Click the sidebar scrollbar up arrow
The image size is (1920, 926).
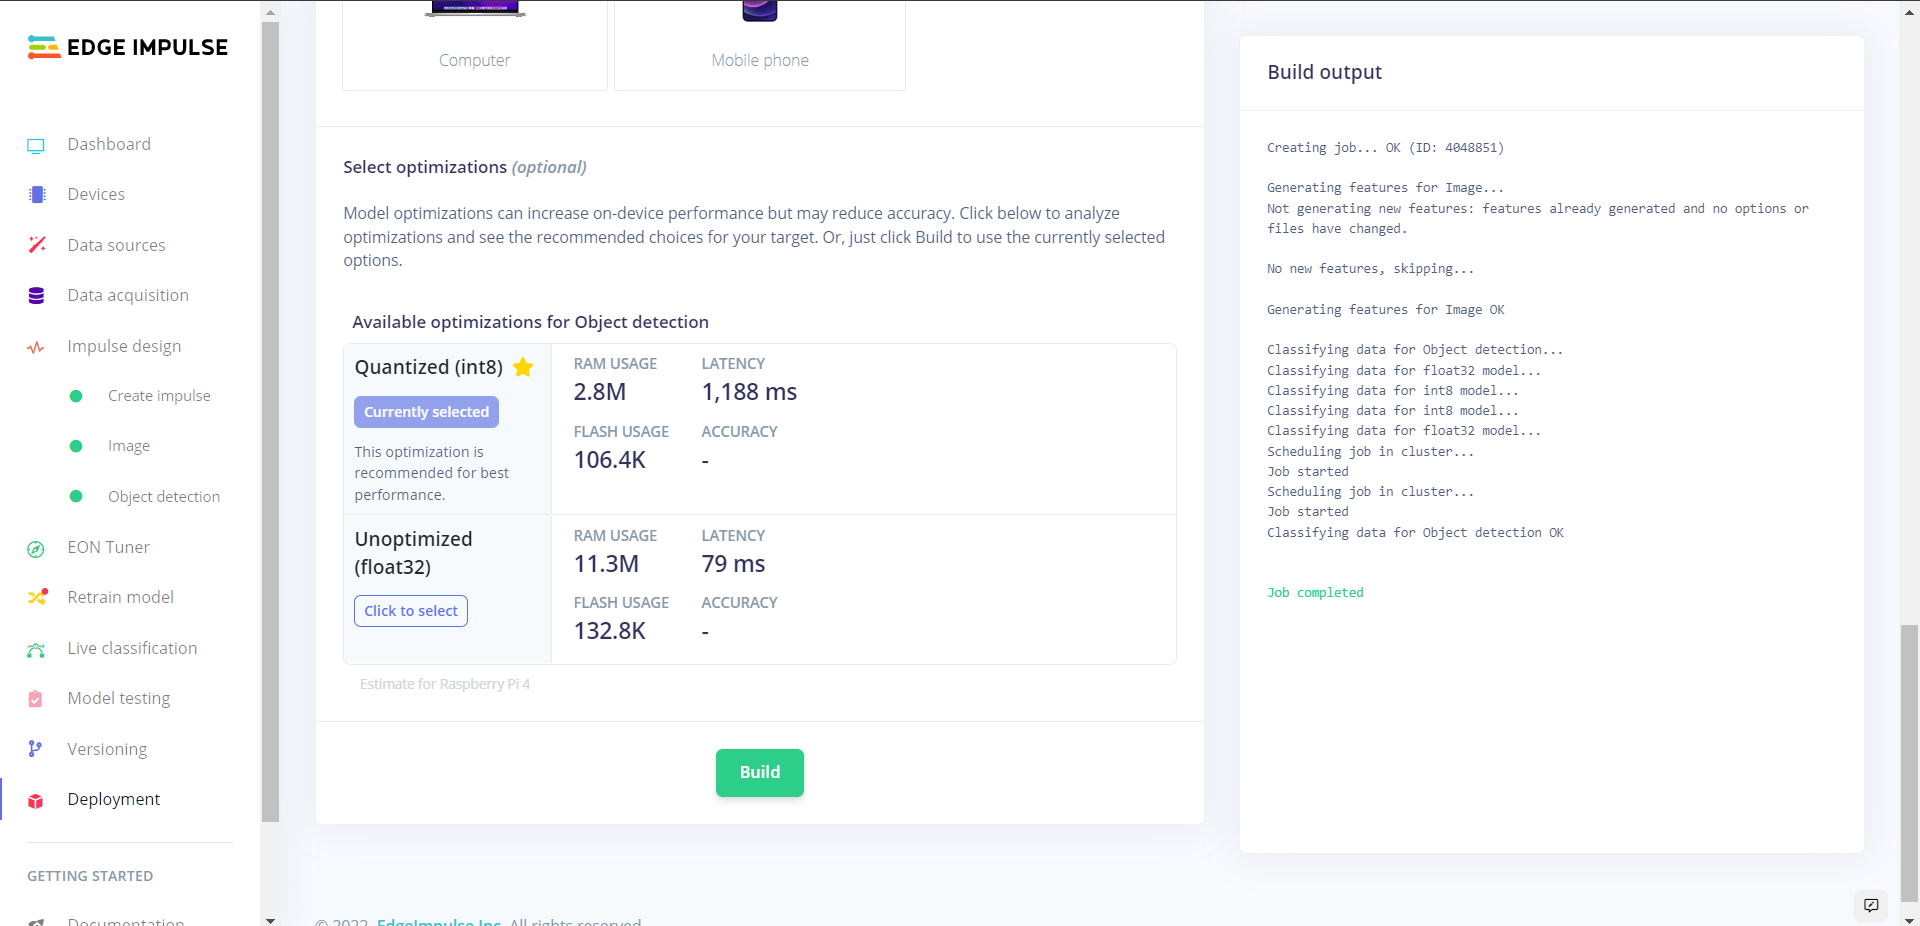[x=270, y=12]
